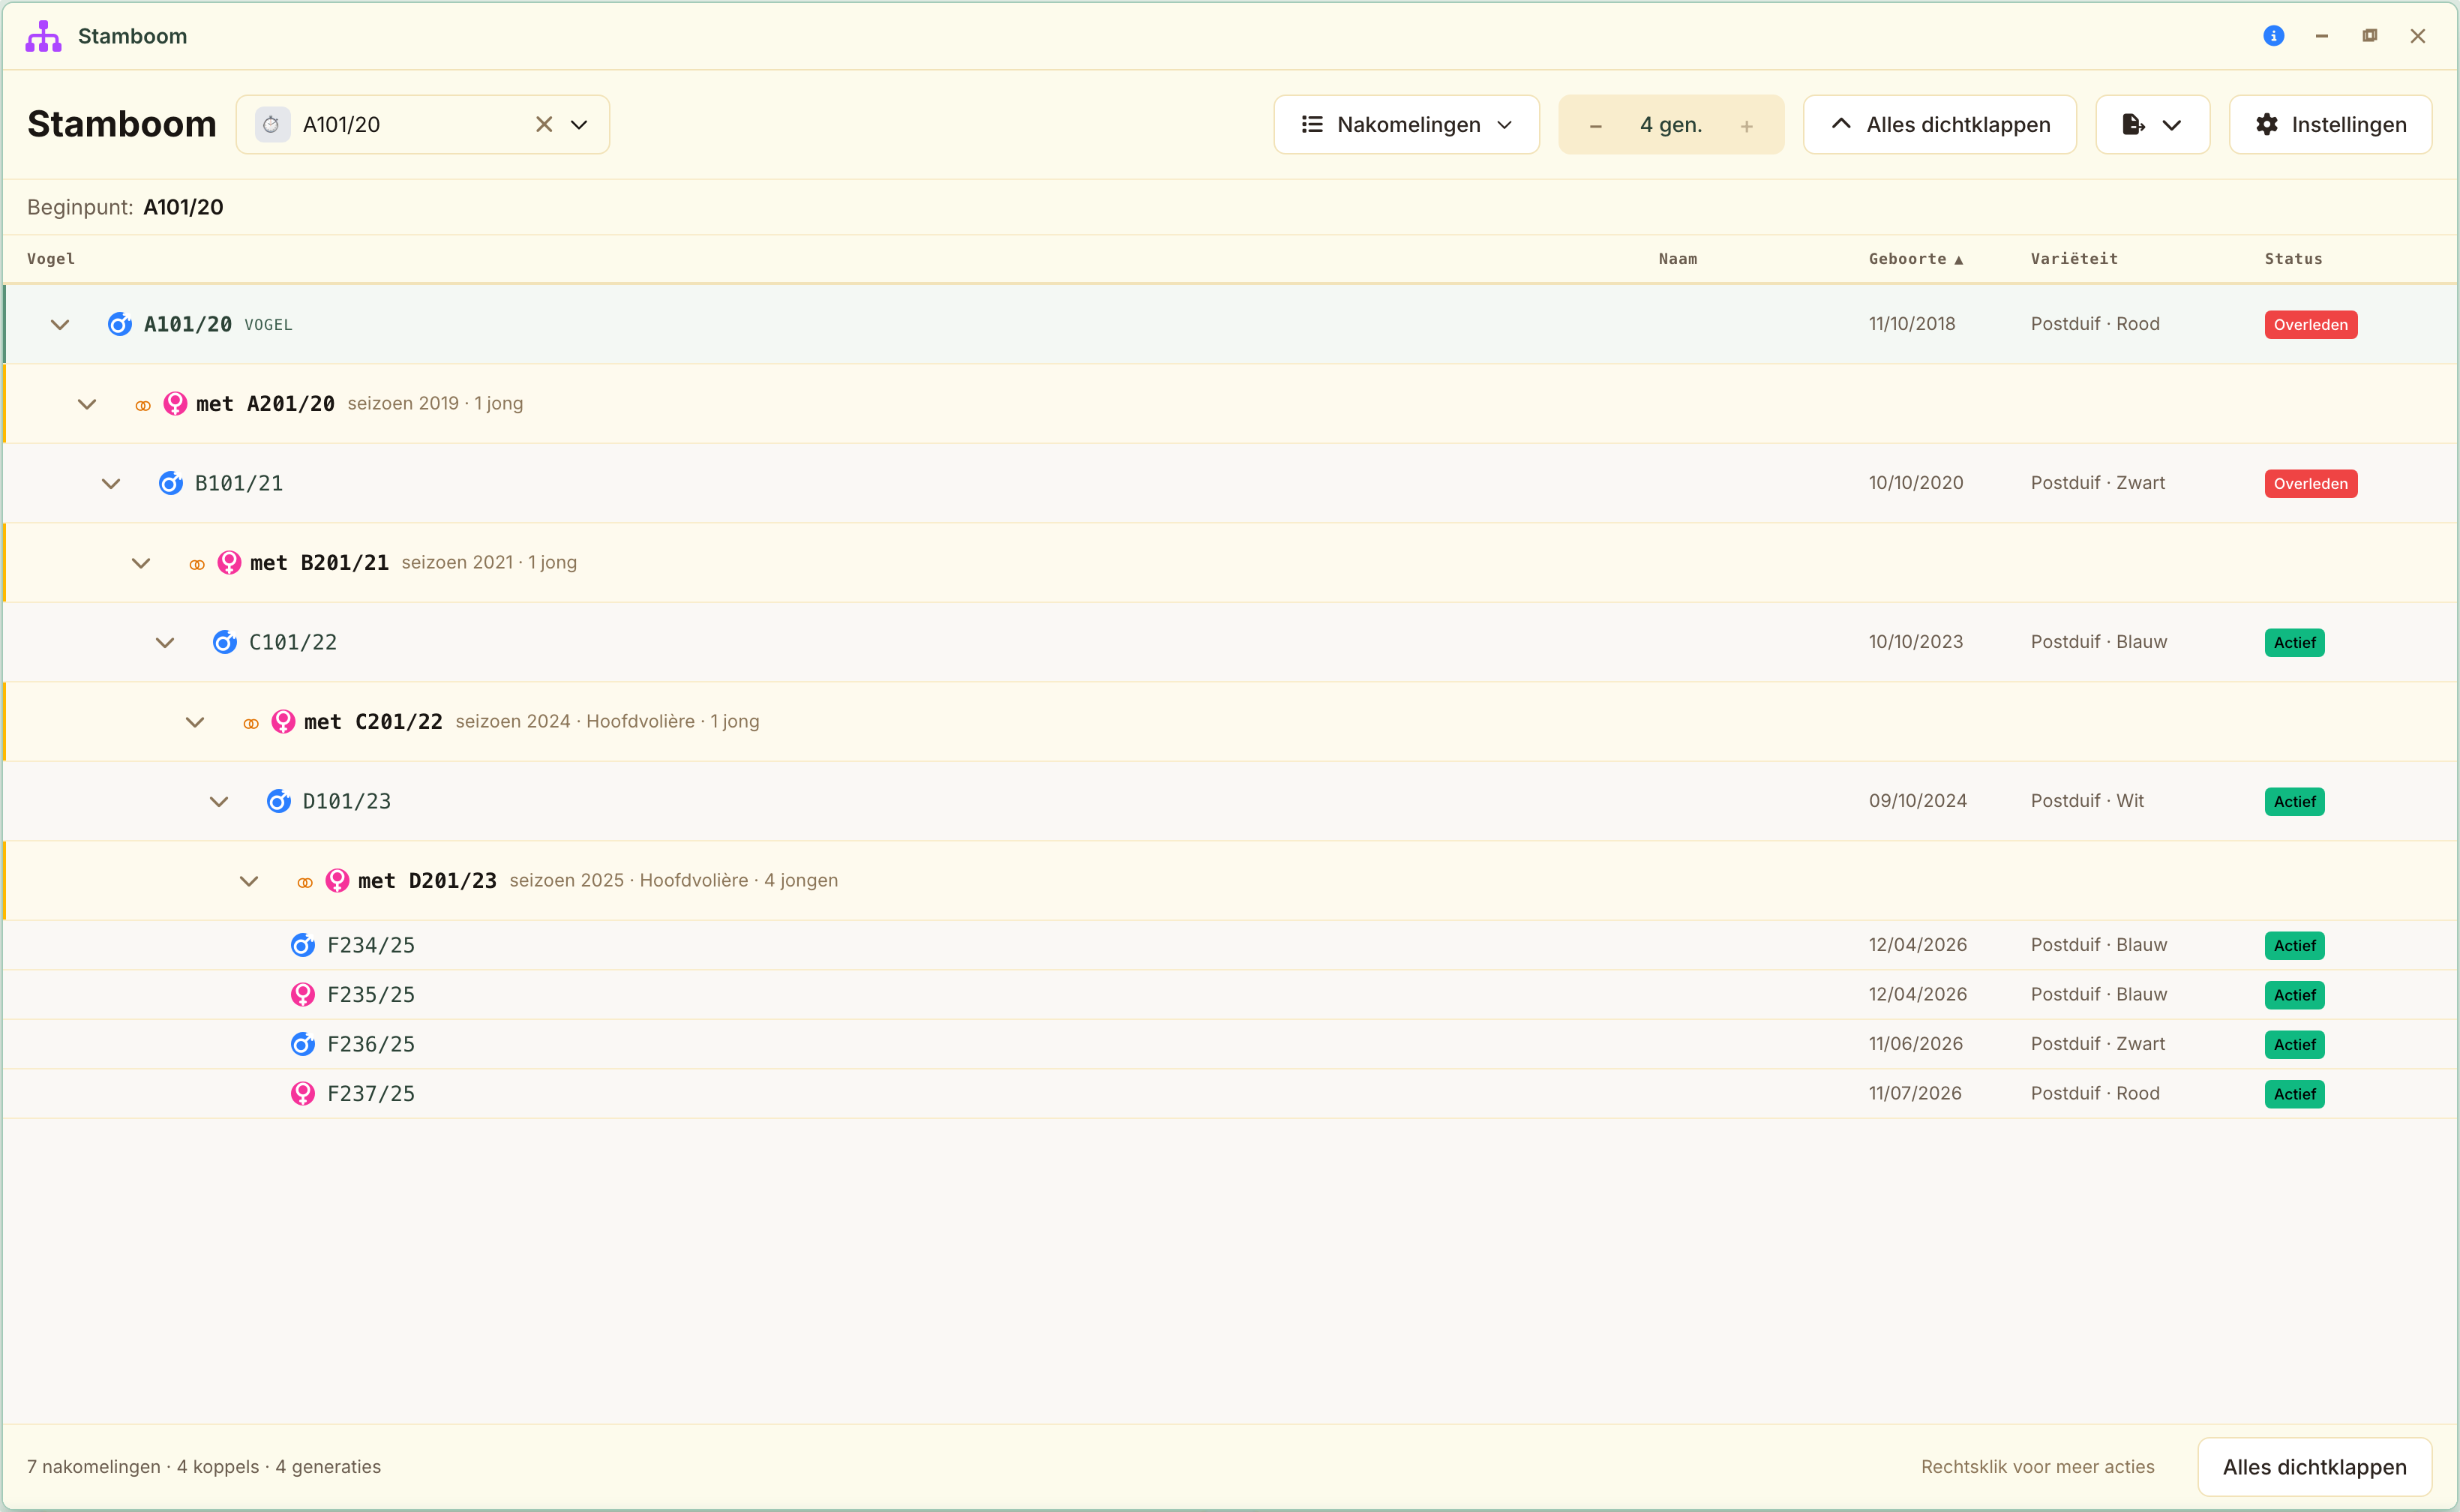
Task: Collapse the A101/20 root row
Action: [60, 325]
